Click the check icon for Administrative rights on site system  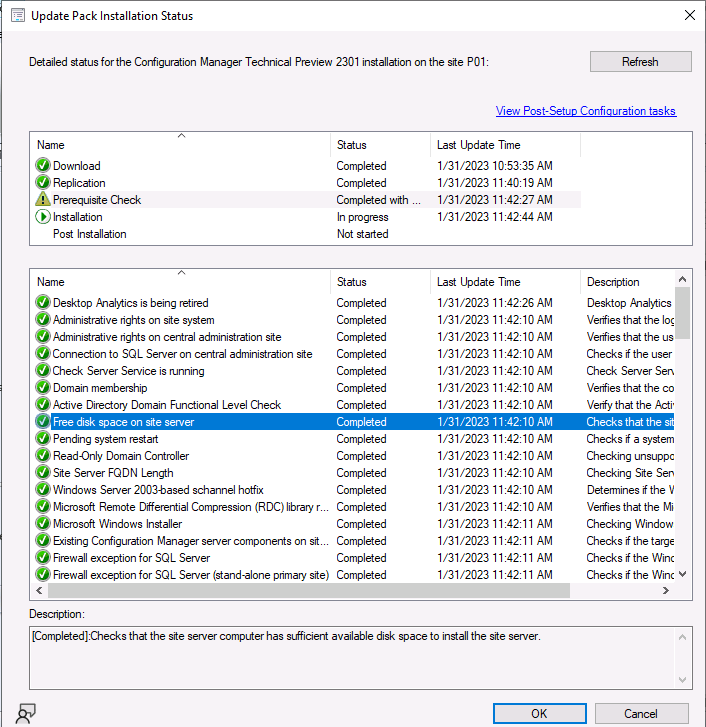43,320
